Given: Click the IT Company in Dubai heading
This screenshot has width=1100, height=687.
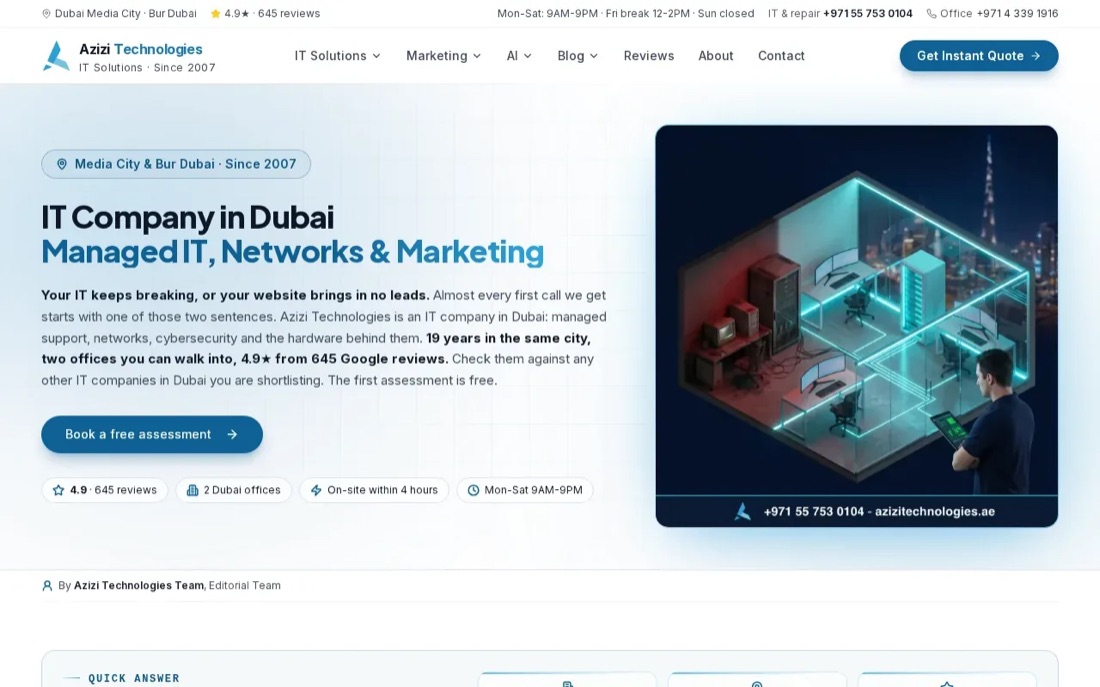Looking at the screenshot, I should (x=187, y=217).
